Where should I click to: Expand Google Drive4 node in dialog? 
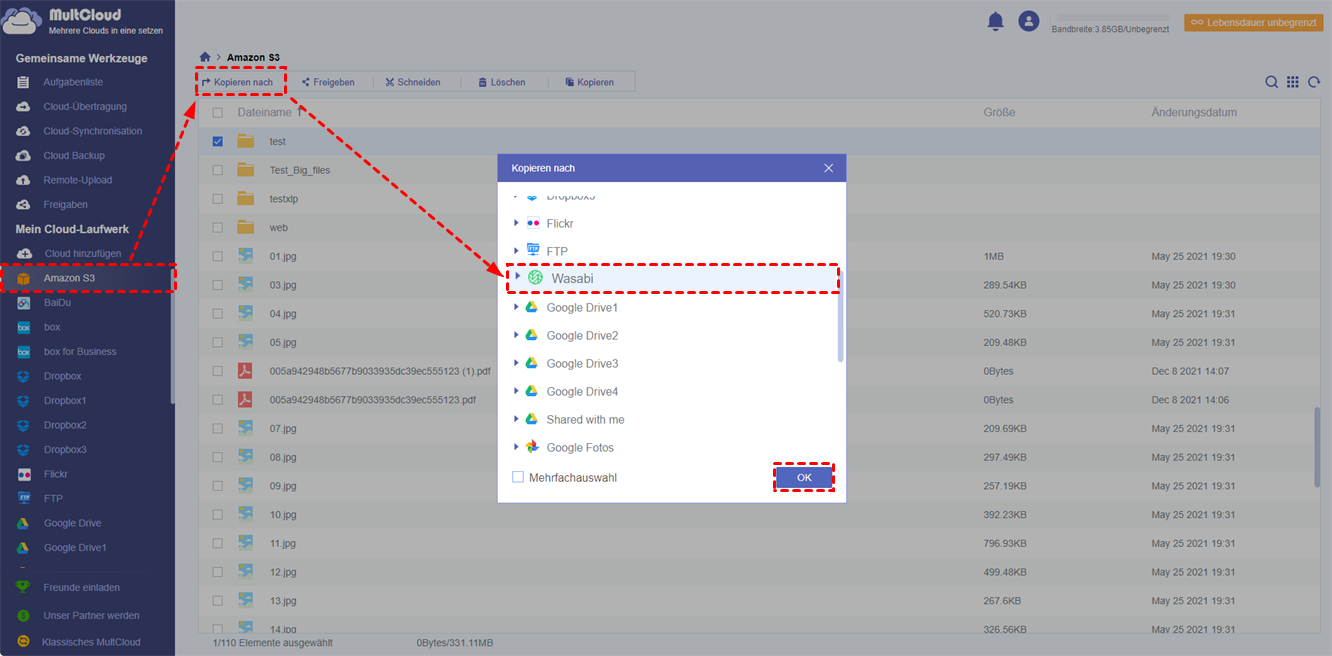516,391
